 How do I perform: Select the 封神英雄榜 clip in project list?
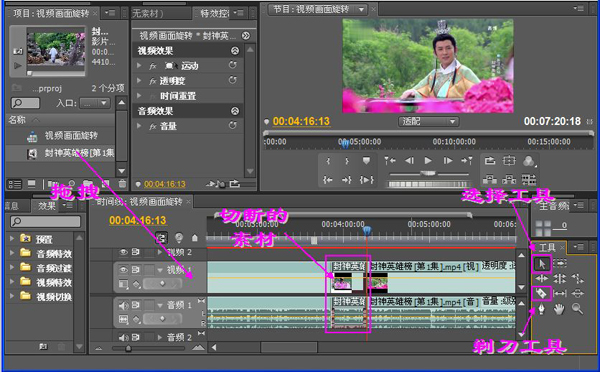[79, 153]
